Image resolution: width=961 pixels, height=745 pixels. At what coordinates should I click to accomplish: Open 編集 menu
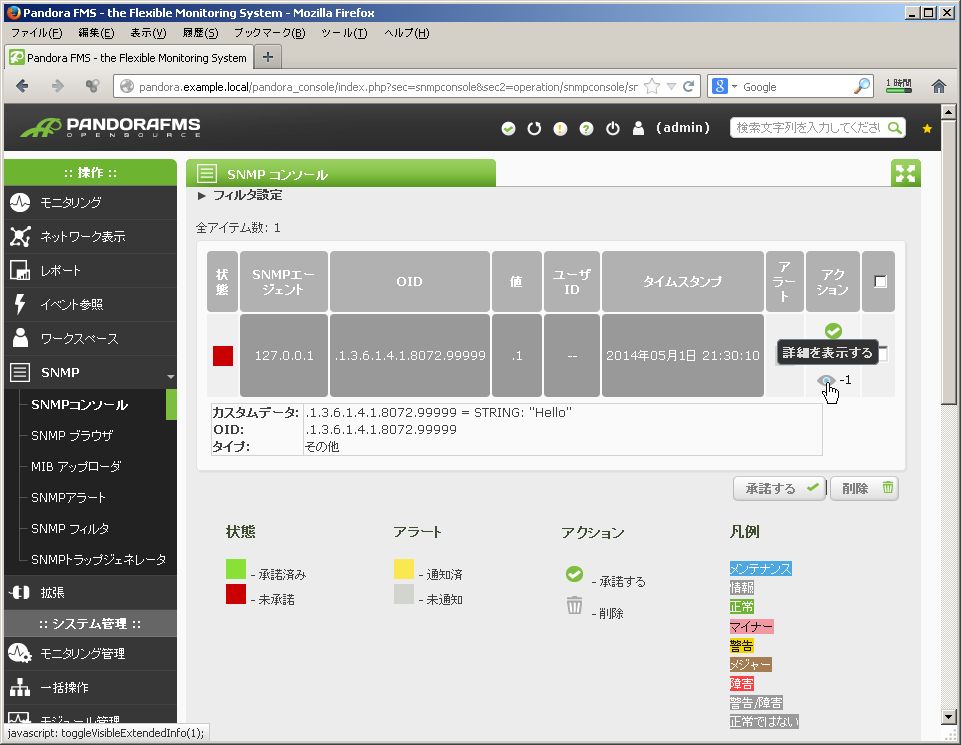(x=96, y=33)
